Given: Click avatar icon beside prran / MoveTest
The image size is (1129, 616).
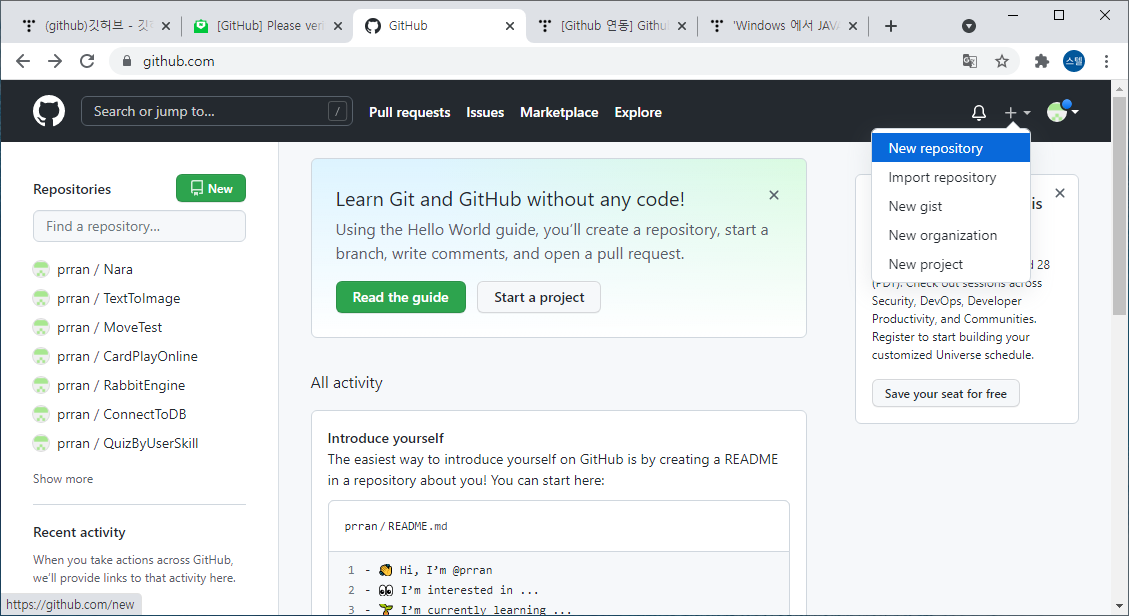Looking at the screenshot, I should tap(41, 327).
